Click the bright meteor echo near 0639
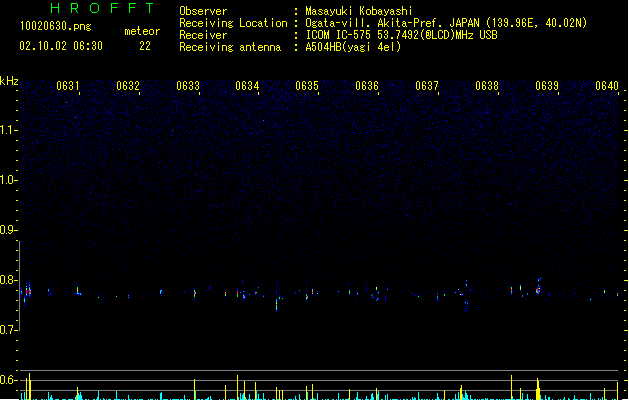Screen dimensions: 629x400 (538, 289)
